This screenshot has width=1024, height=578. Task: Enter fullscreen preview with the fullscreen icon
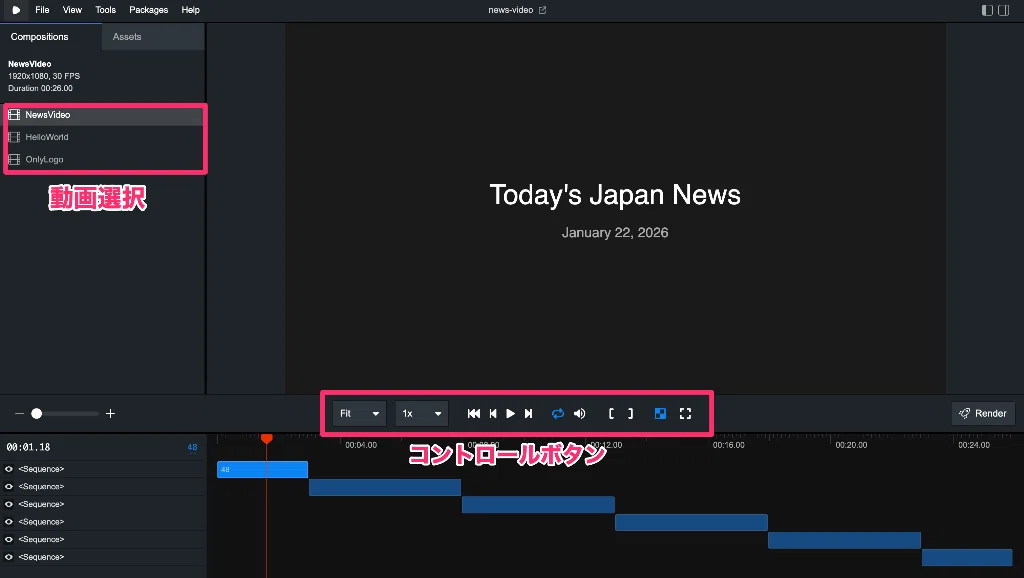pyautogui.click(x=685, y=413)
